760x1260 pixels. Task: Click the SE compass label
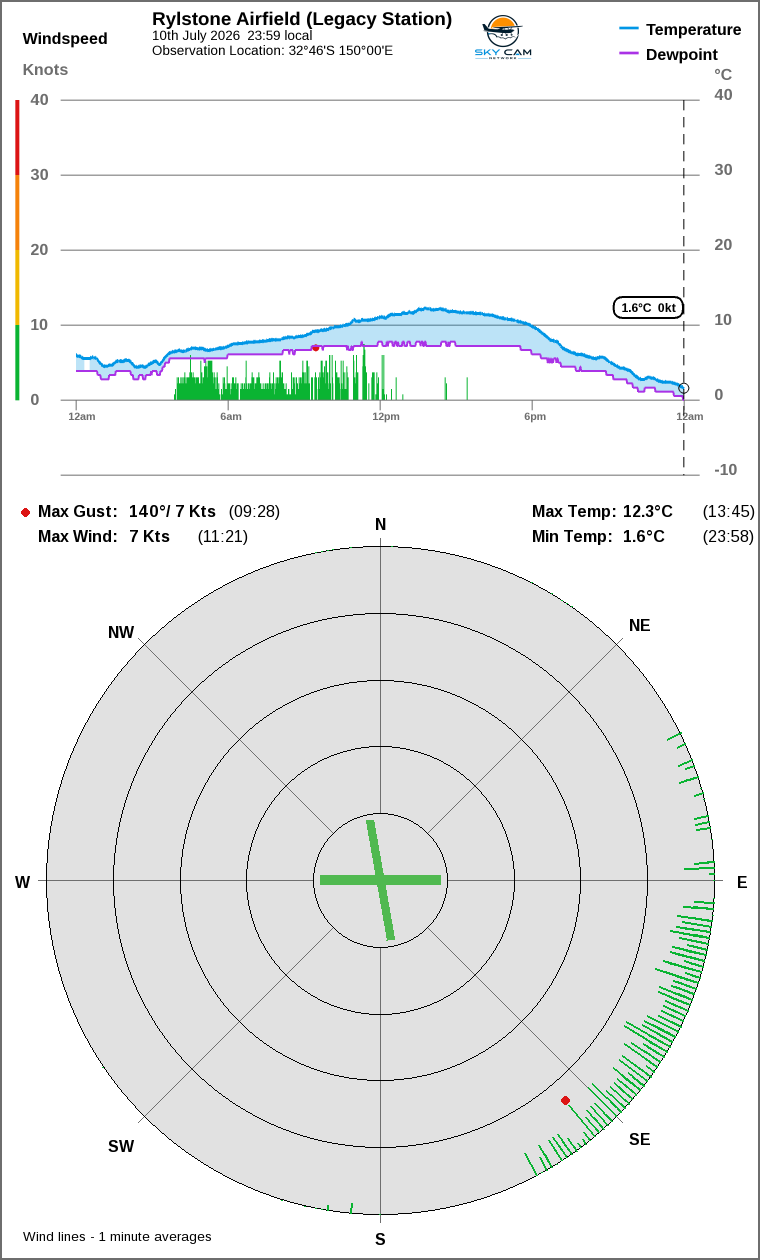[639, 1140]
